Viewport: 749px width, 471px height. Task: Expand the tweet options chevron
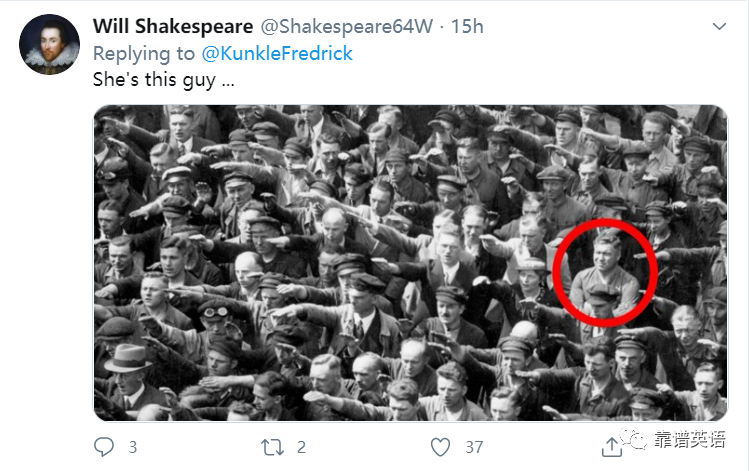(x=719, y=26)
